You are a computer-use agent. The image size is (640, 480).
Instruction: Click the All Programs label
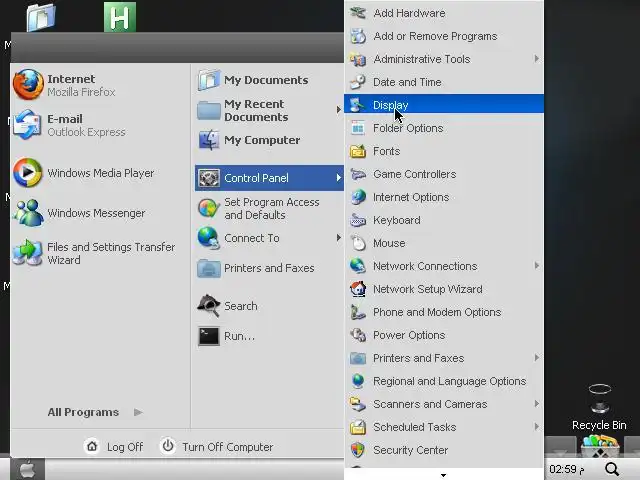(83, 412)
